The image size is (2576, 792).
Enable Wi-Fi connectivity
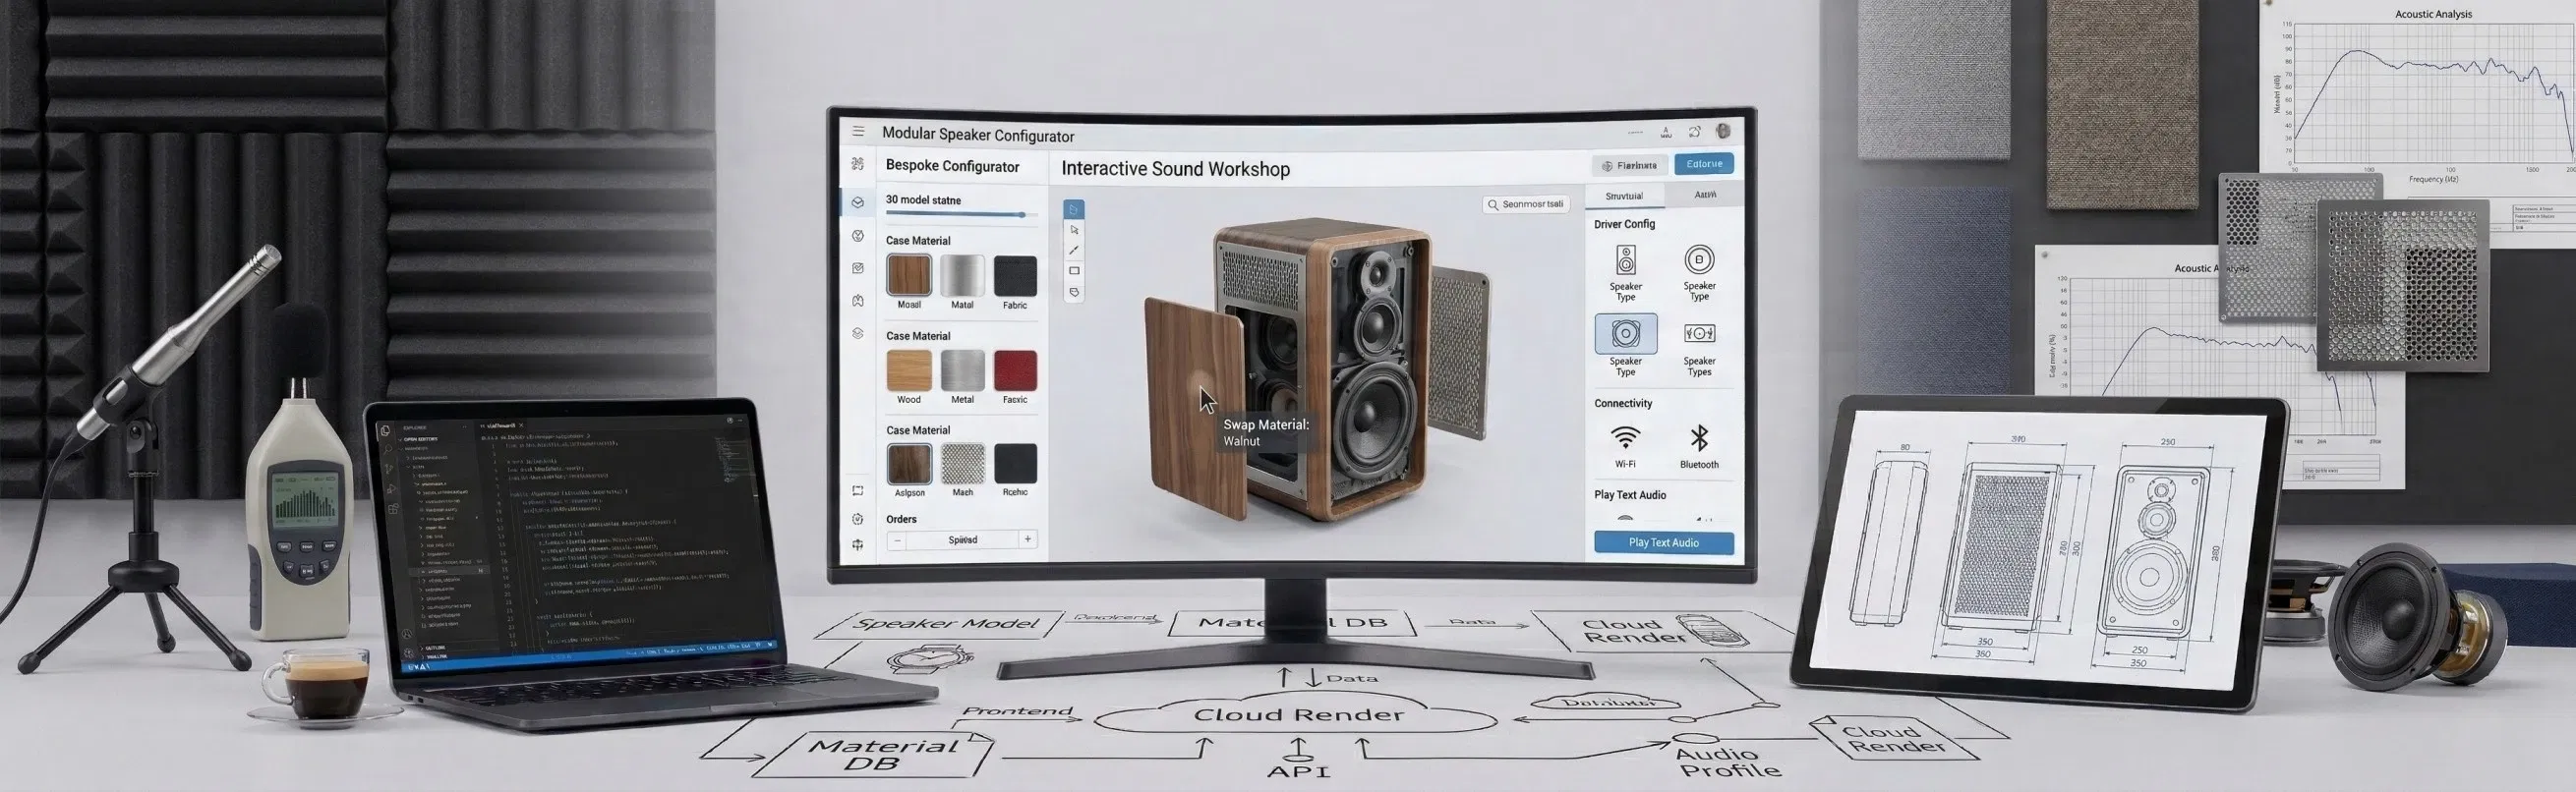[x=1625, y=438]
